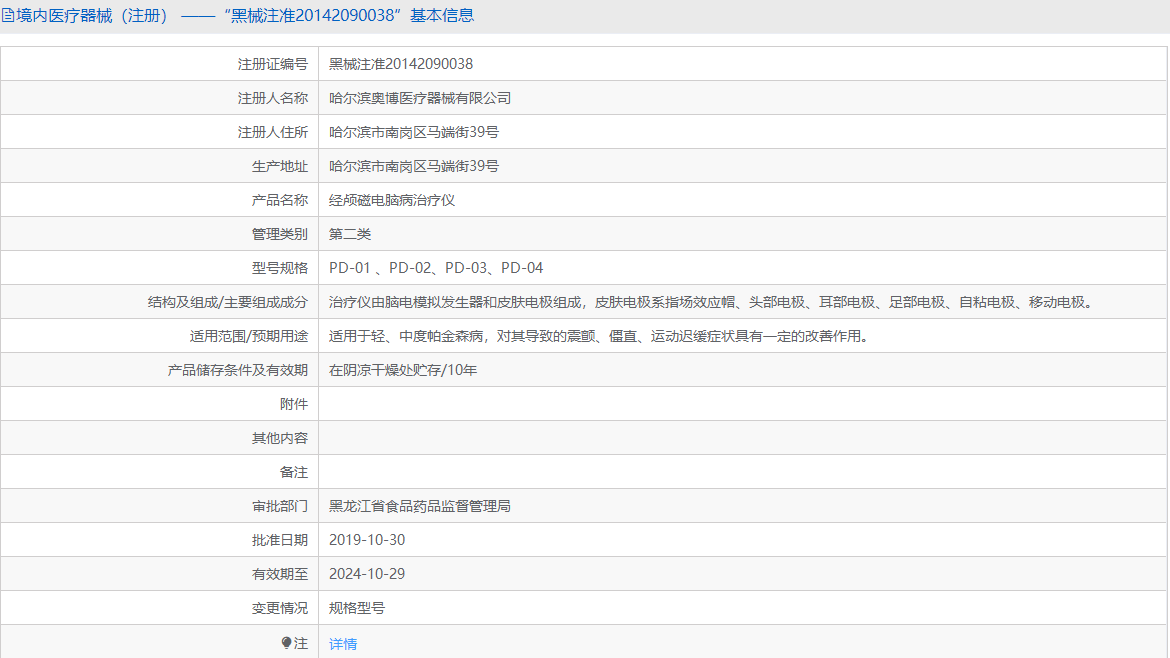1170x658 pixels.
Task: Click the approving department 黑龙江省食品药品监督管理局
Action: click(x=420, y=506)
